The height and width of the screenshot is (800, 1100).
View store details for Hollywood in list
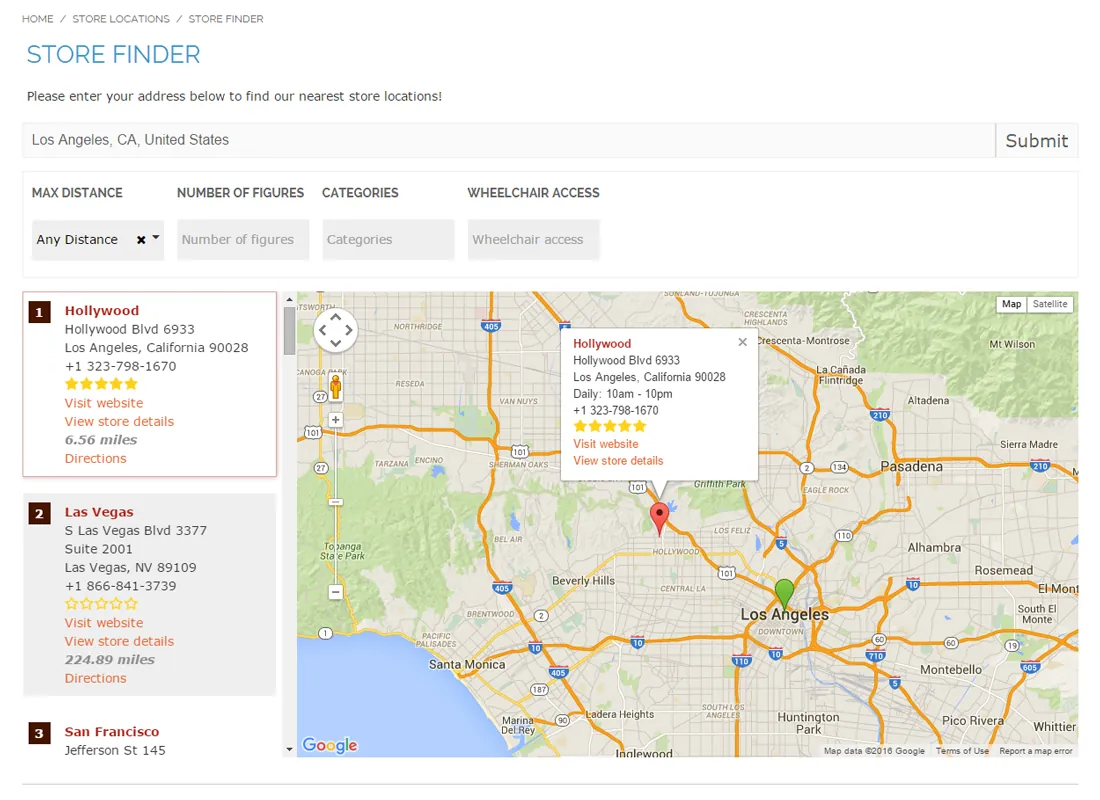pos(119,421)
